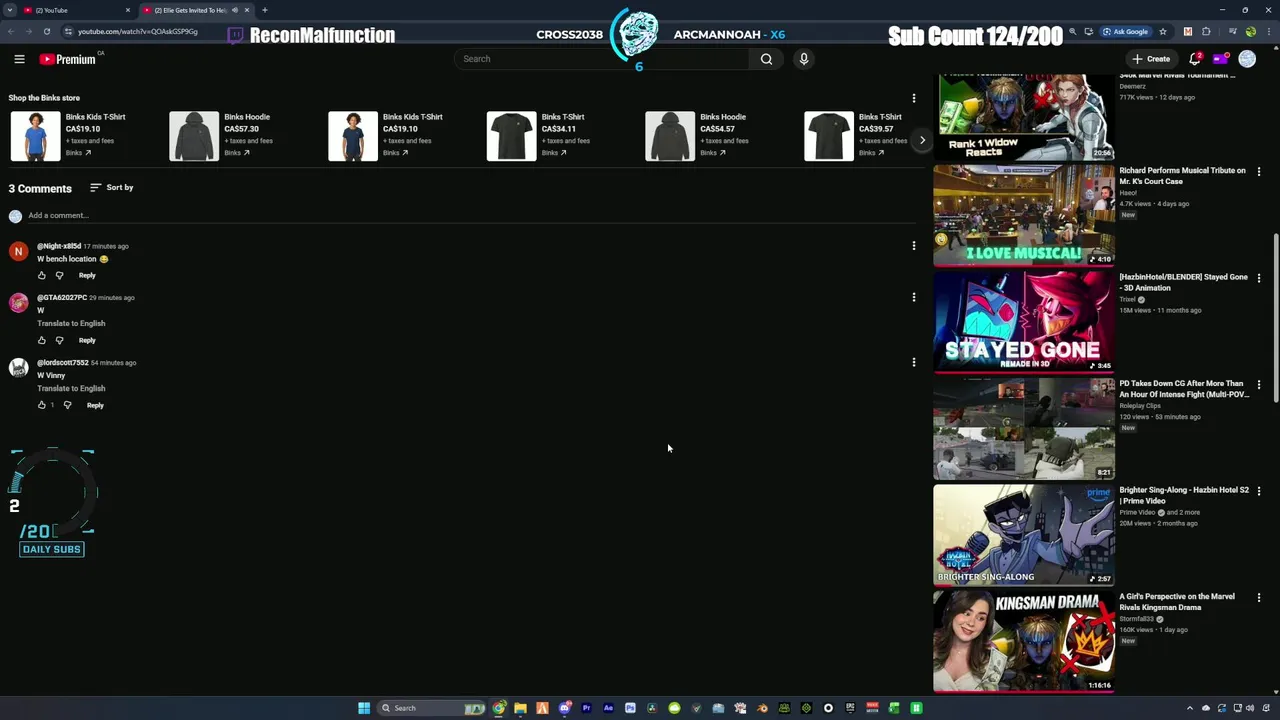The image size is (1280, 720).
Task: Open 'Richard Performs Musical Tribute' video title
Action: [1182, 176]
